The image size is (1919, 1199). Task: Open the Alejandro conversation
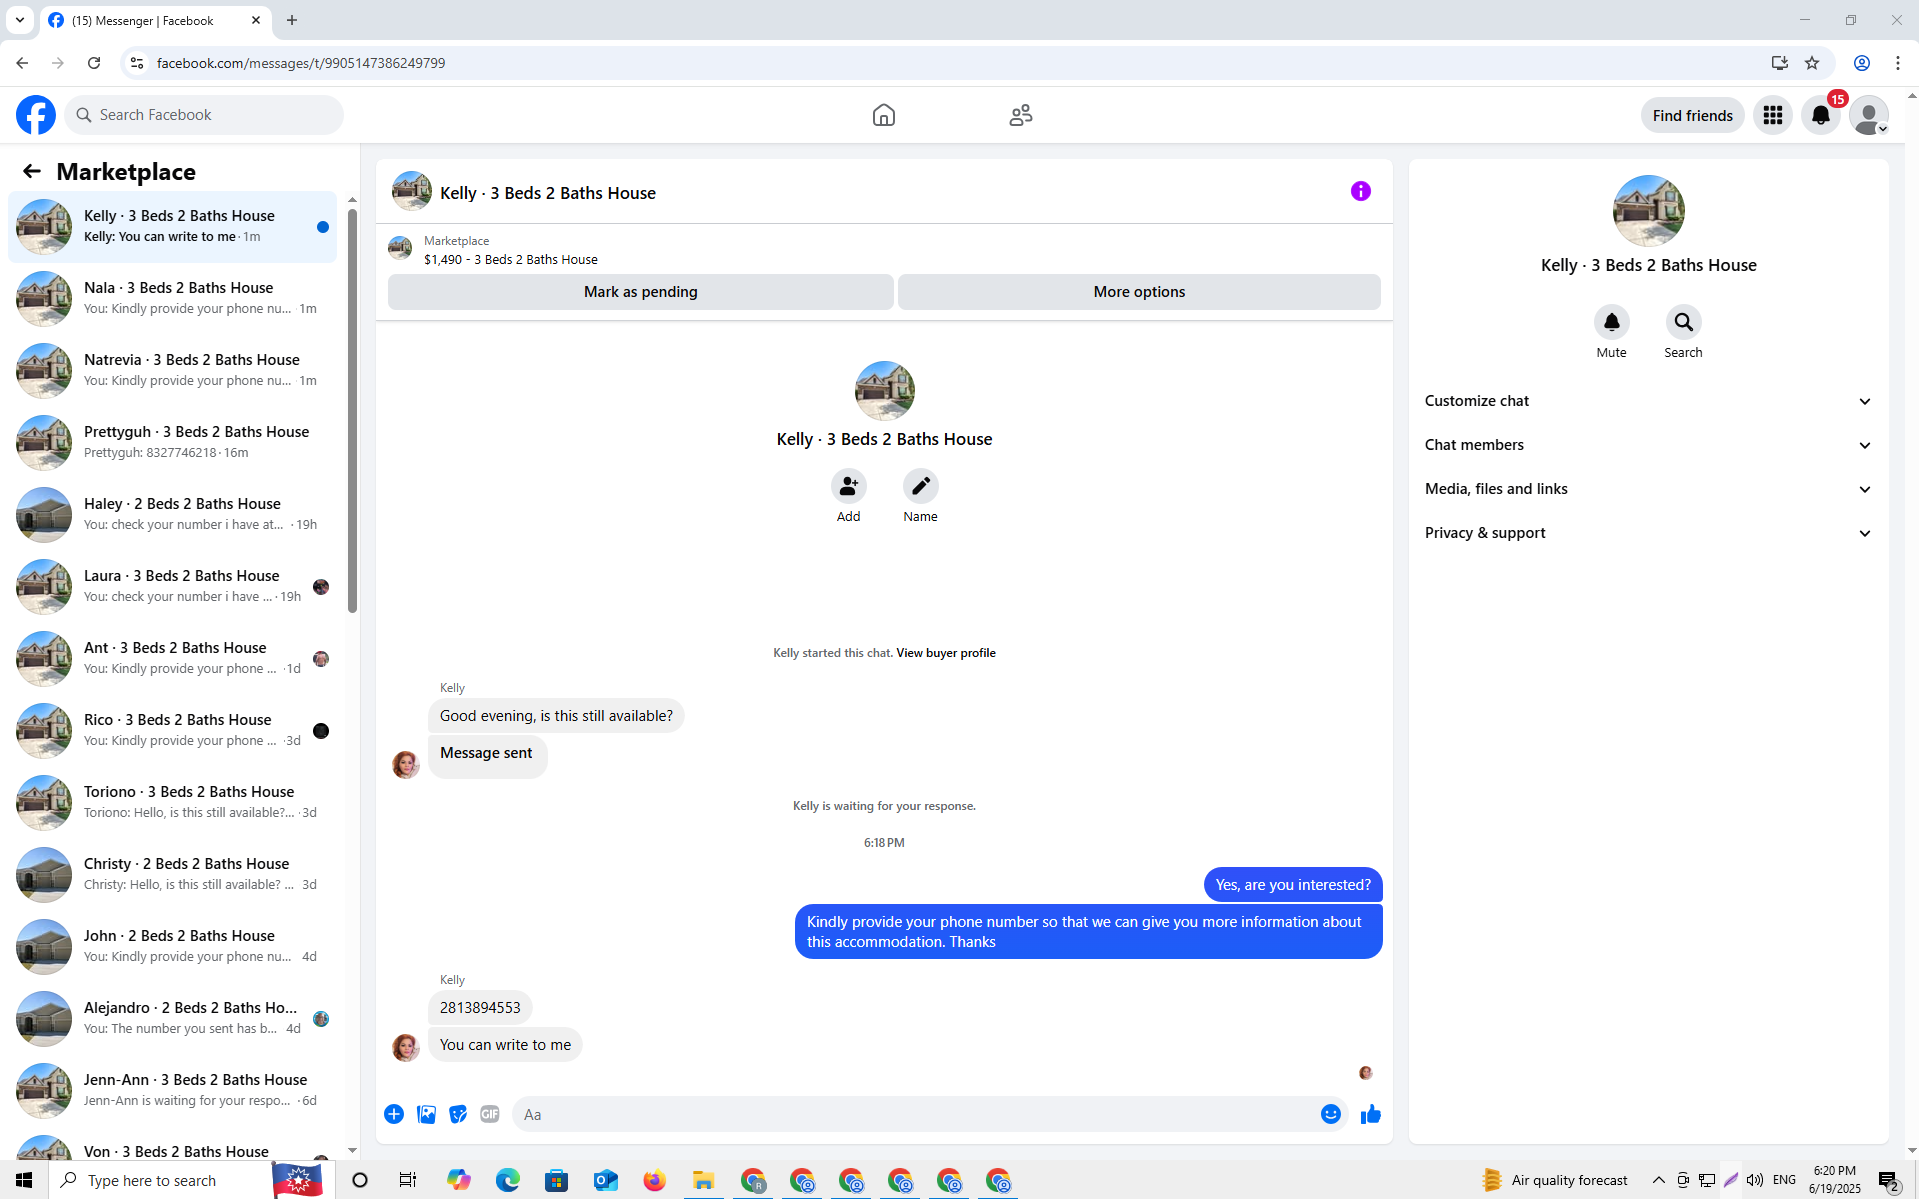[x=172, y=1018]
